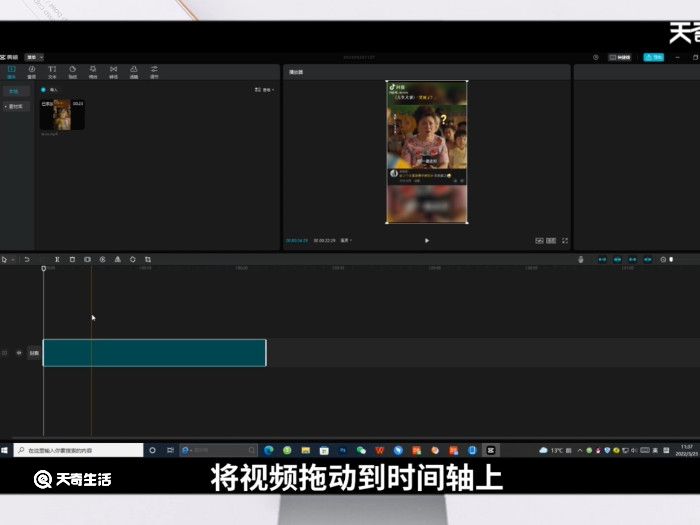
Task: Click the Delete (trash) icon
Action: point(72,259)
